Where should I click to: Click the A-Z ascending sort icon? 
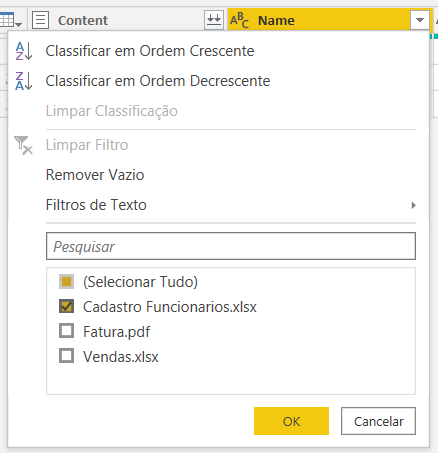click(x=24, y=51)
